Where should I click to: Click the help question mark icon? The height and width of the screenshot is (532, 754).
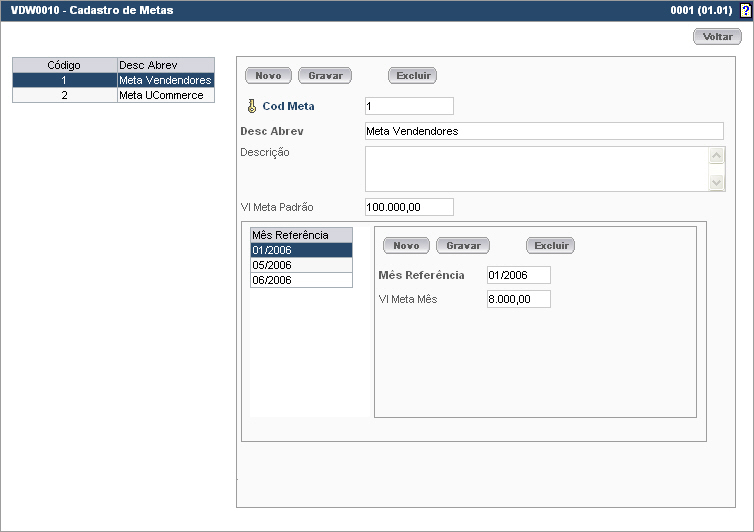click(745, 11)
